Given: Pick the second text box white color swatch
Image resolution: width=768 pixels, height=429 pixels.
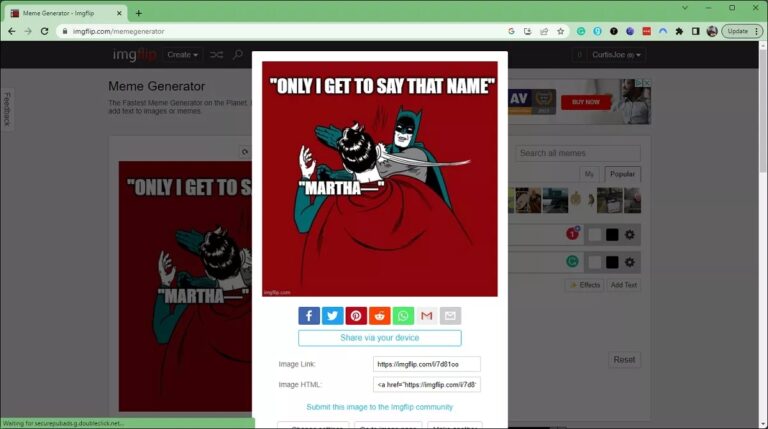Looking at the screenshot, I should coord(595,262).
